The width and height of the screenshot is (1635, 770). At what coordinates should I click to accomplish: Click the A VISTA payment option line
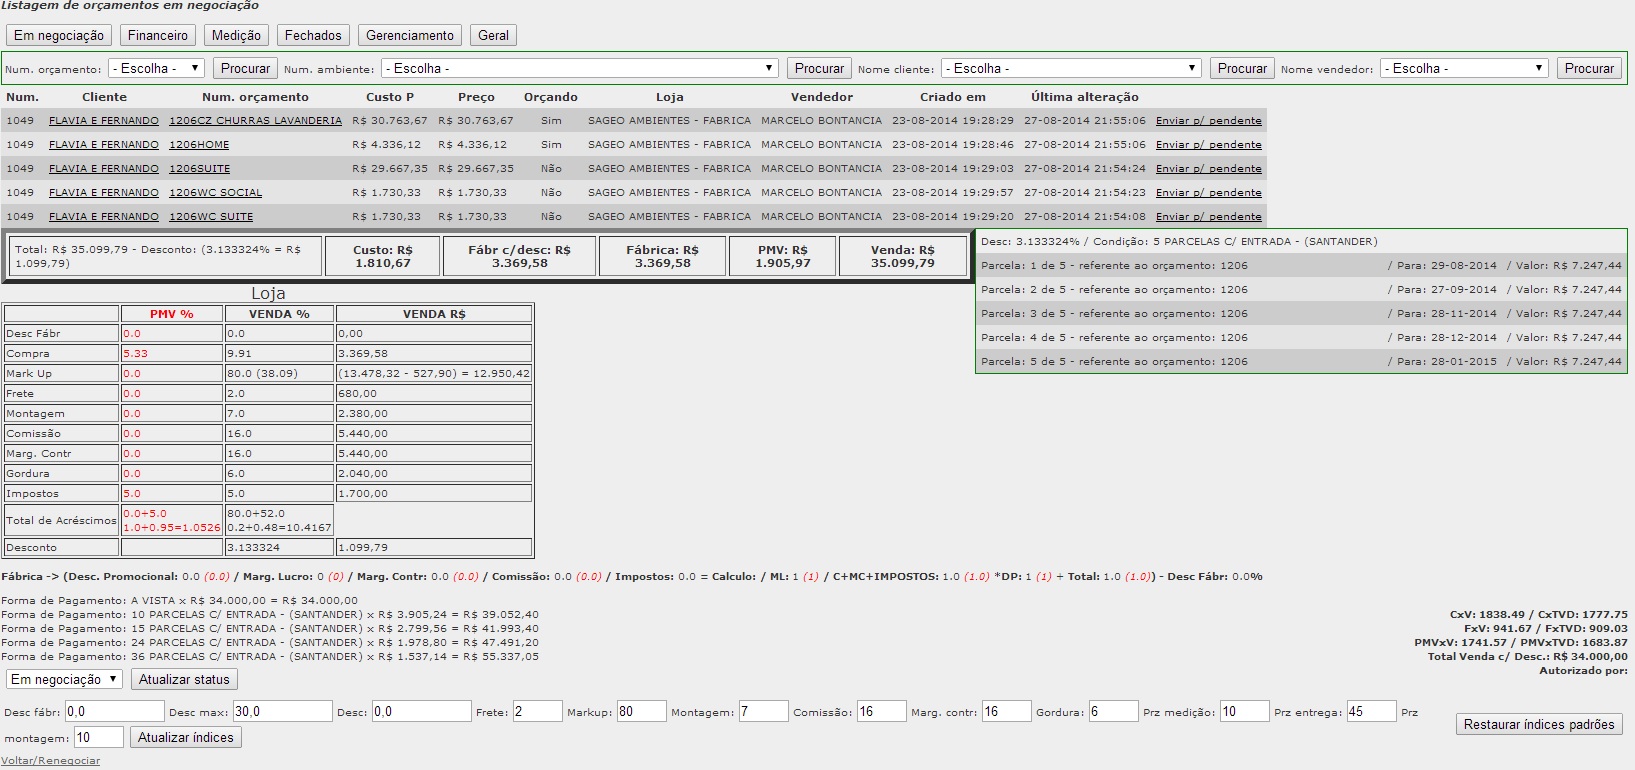pyautogui.click(x=179, y=600)
